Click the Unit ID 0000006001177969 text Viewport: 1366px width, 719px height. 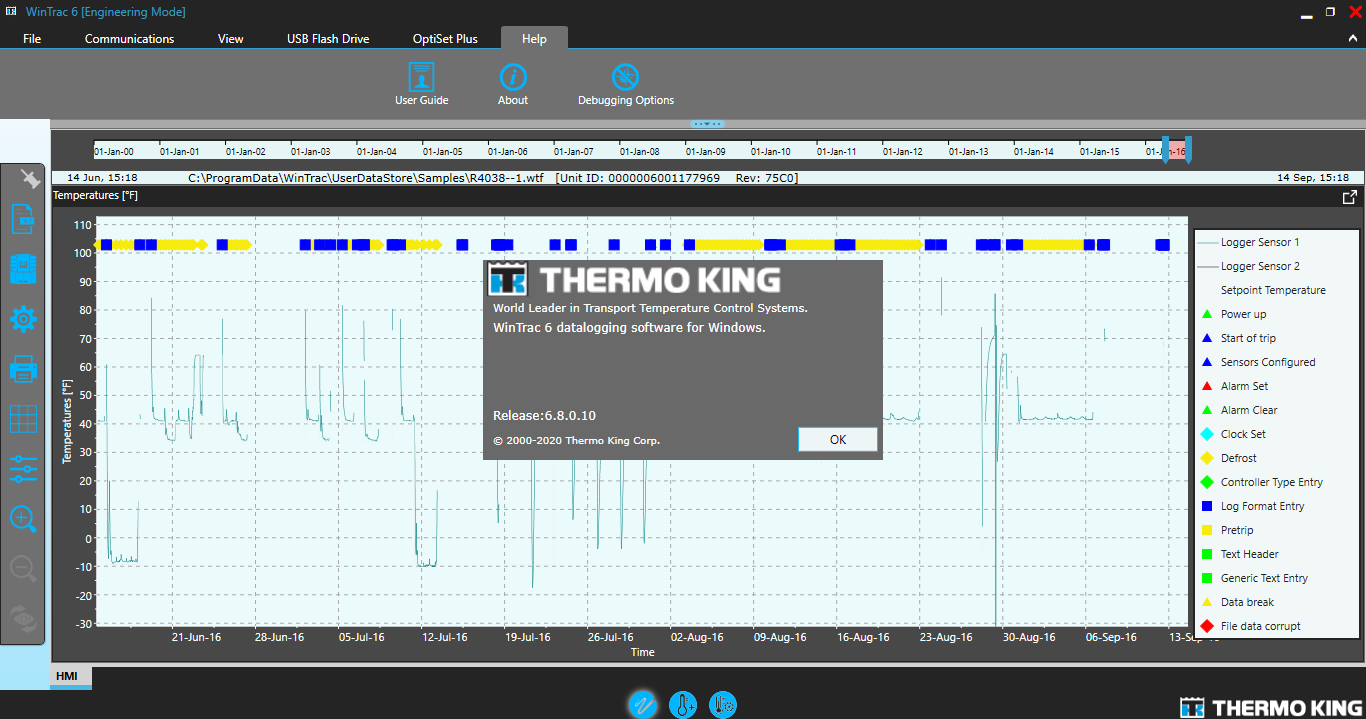[x=638, y=178]
